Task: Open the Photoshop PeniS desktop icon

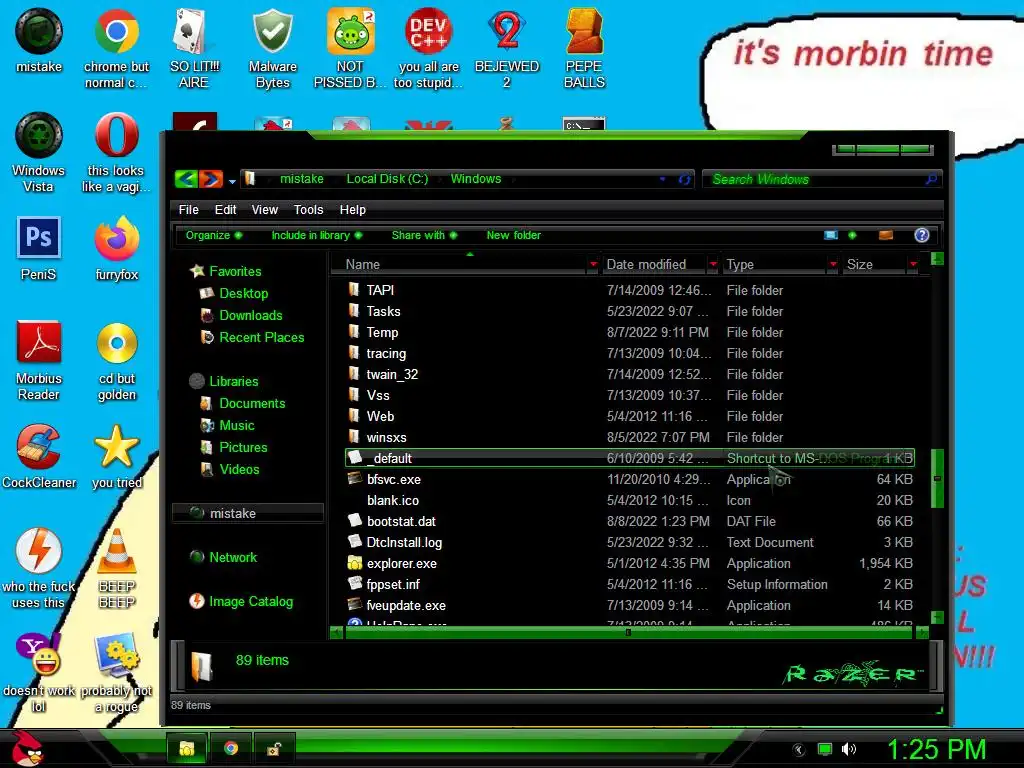Action: click(x=39, y=248)
